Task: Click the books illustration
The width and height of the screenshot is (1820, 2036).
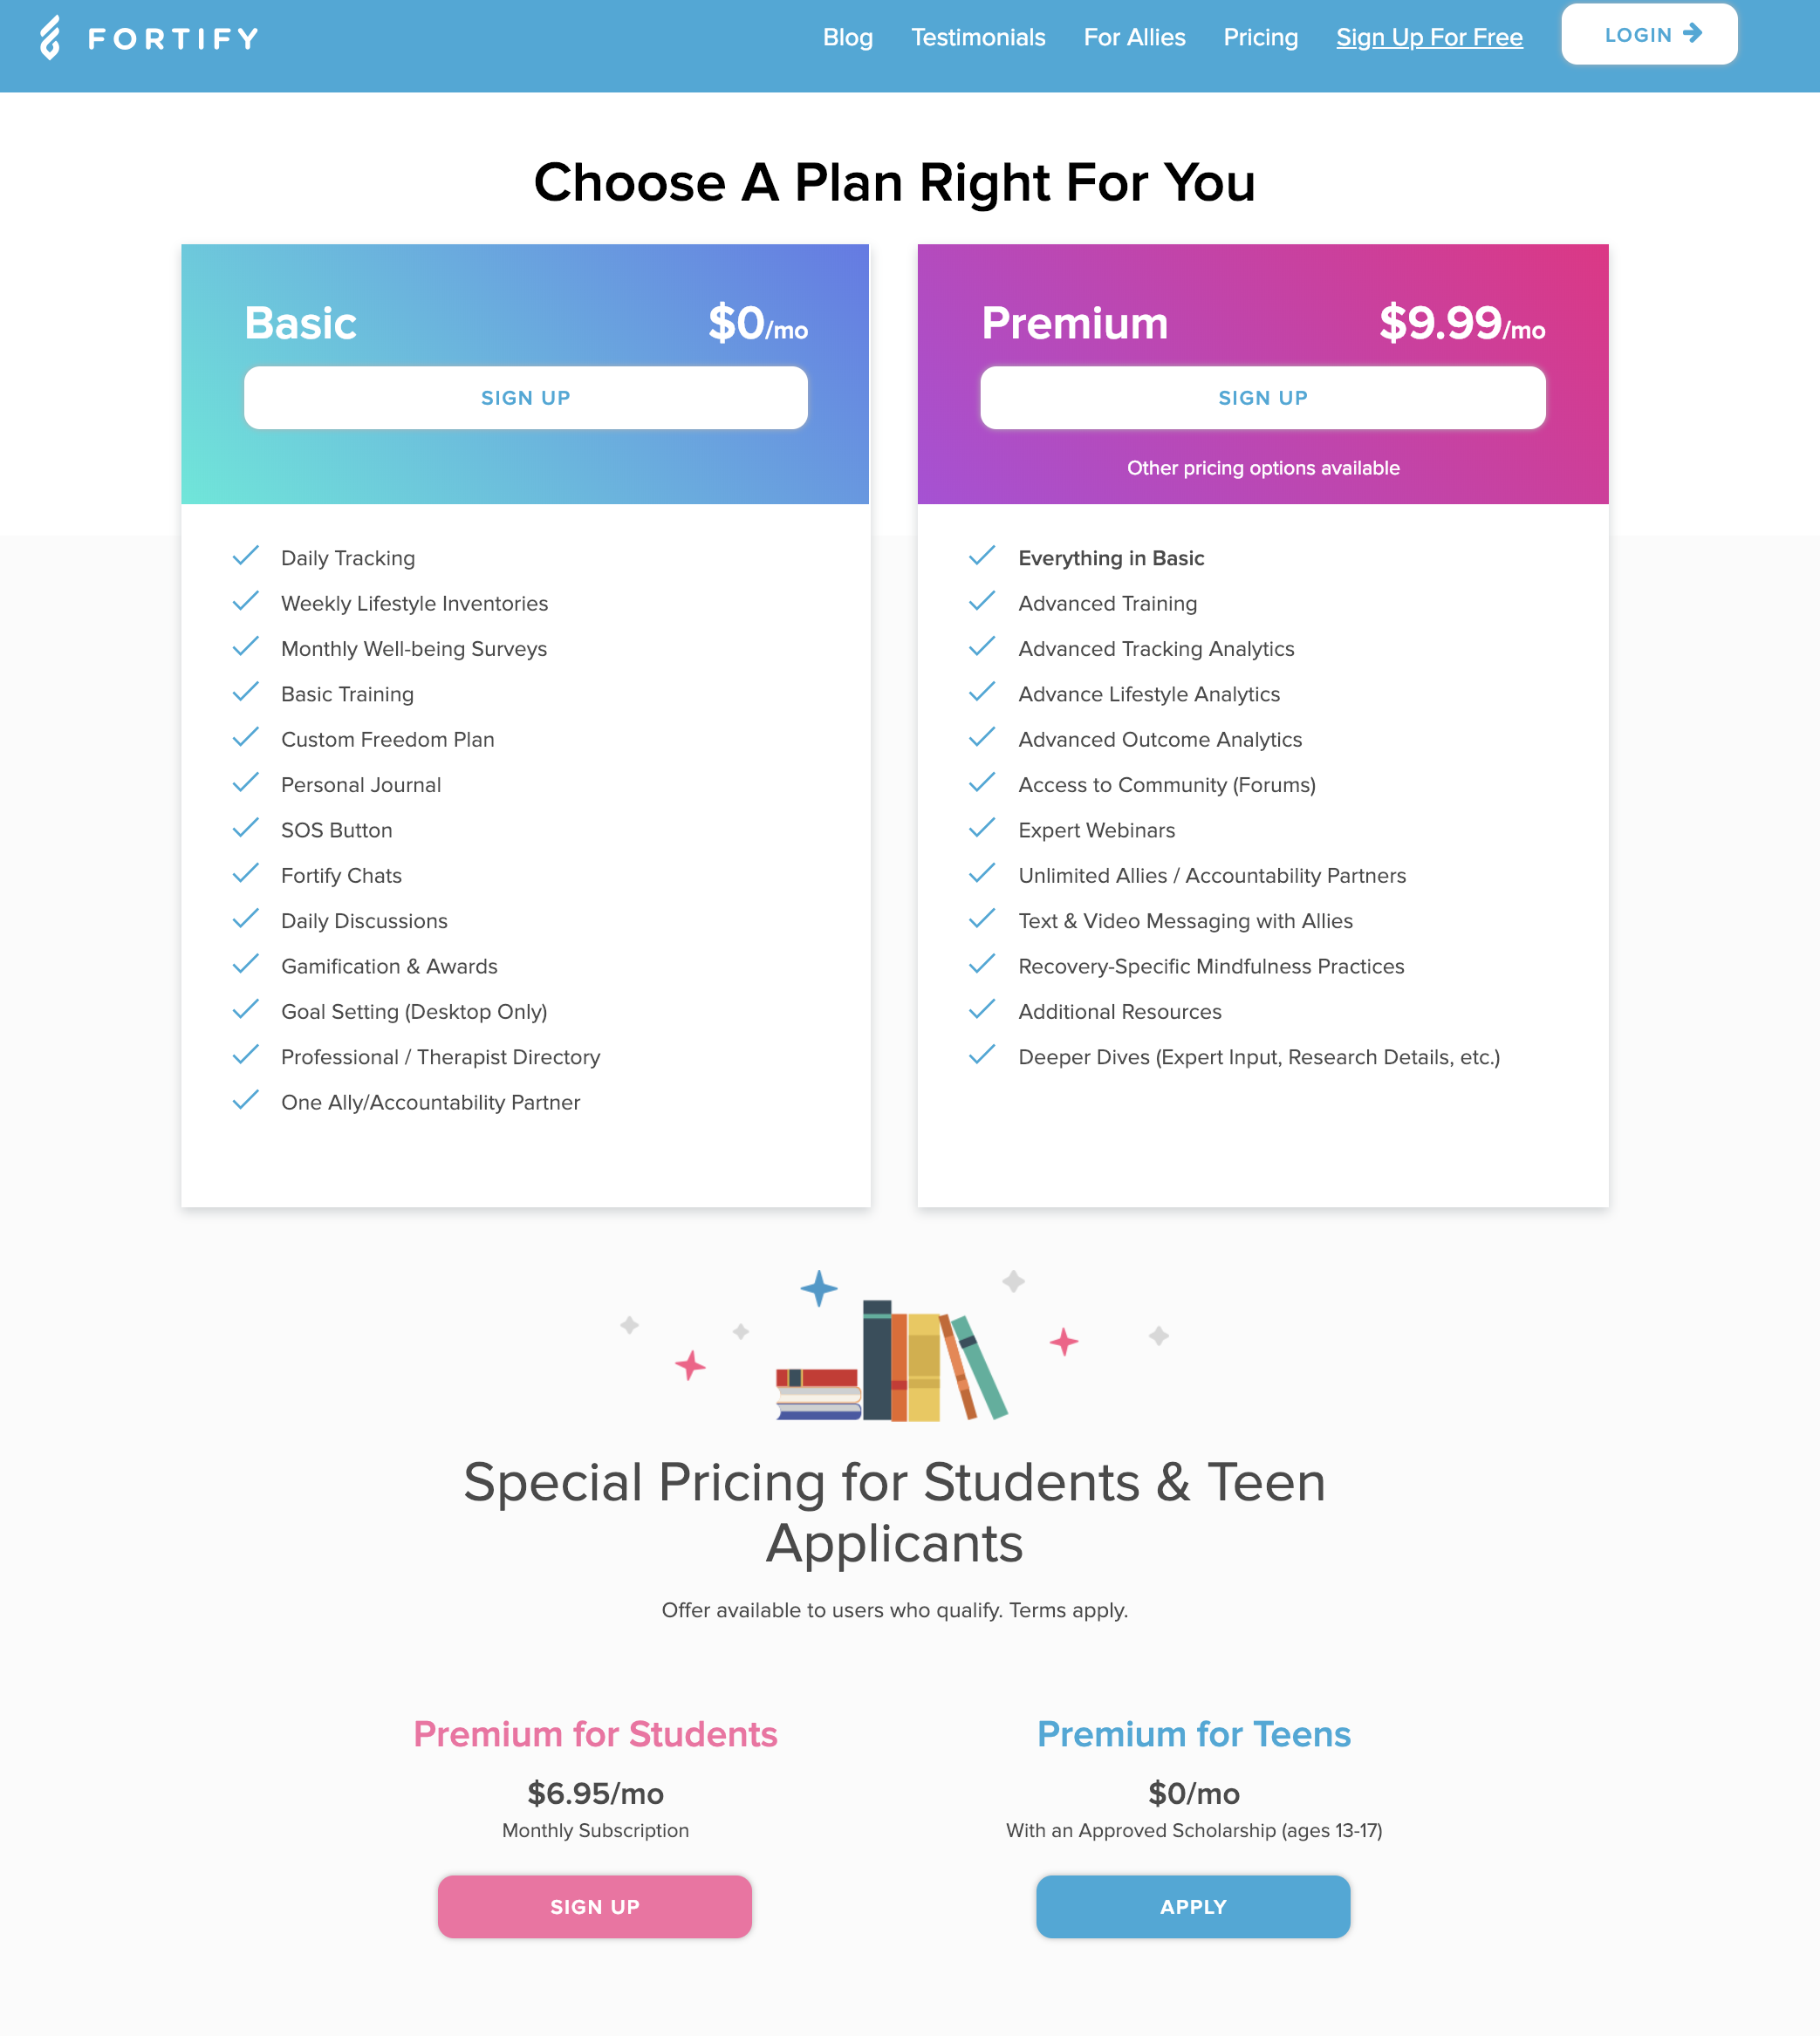Action: pos(892,1360)
